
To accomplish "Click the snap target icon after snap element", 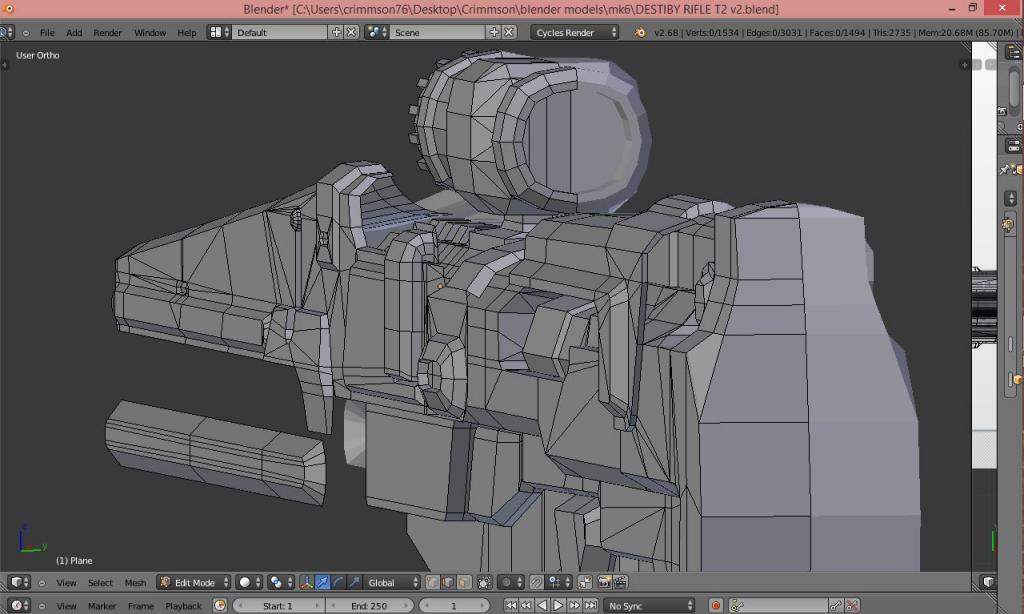I will click(x=584, y=583).
